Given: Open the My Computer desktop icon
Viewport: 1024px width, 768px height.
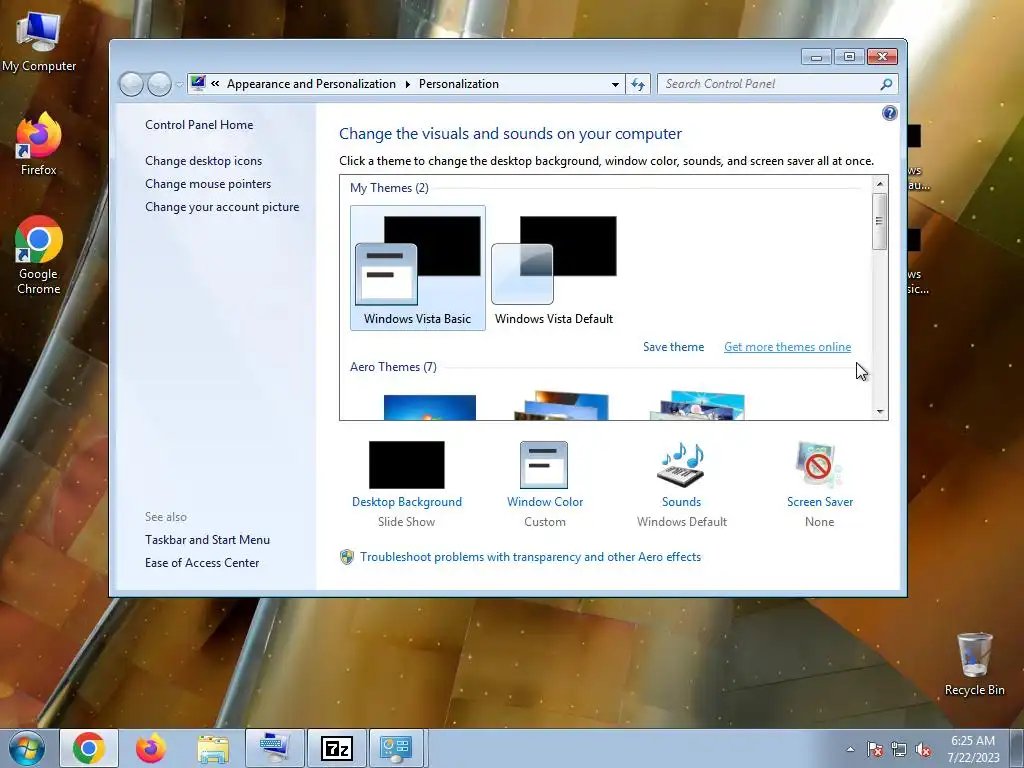Looking at the screenshot, I should point(38,42).
